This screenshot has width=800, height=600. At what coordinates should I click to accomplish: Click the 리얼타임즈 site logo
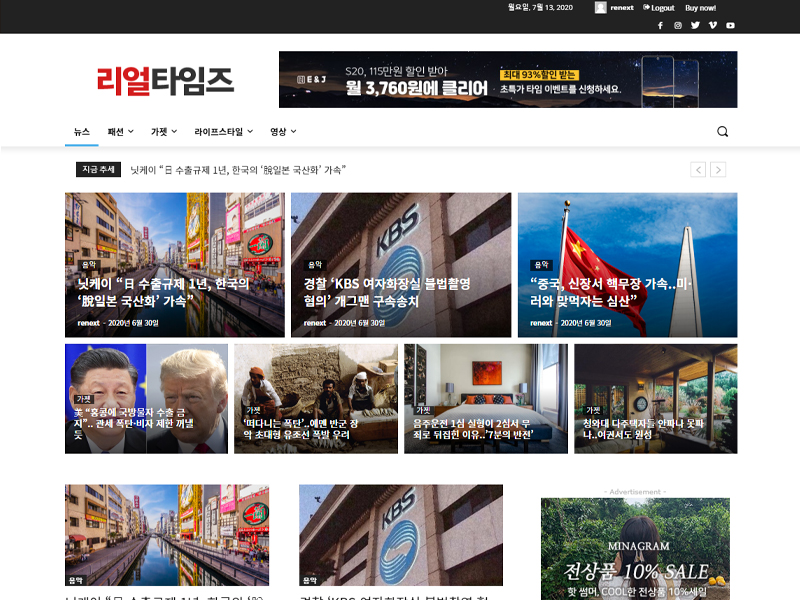coord(165,80)
